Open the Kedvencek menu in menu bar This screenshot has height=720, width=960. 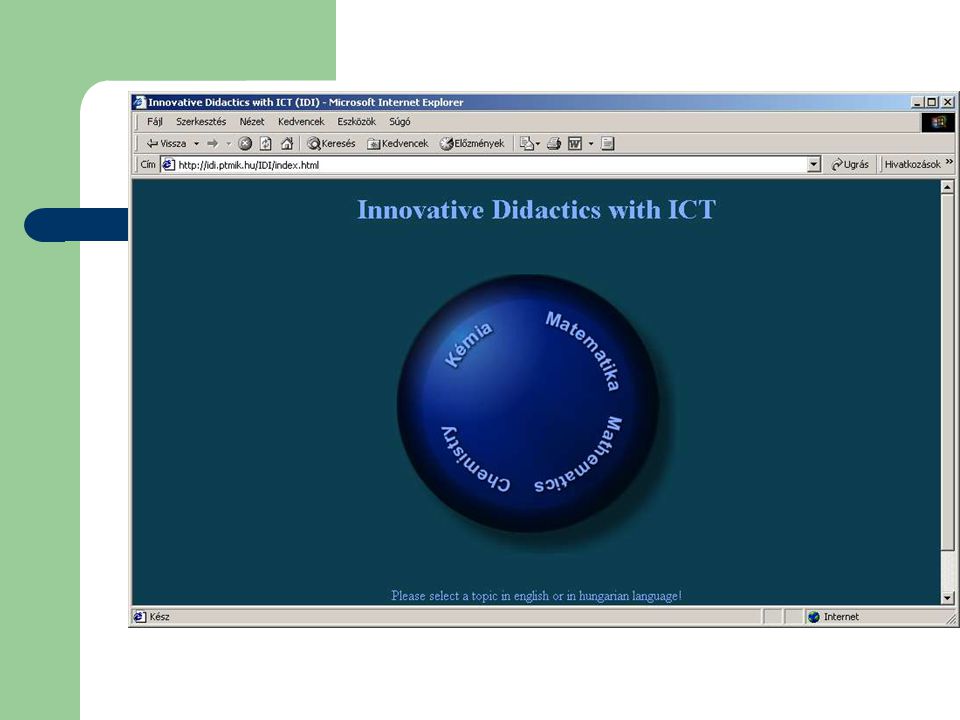click(301, 122)
